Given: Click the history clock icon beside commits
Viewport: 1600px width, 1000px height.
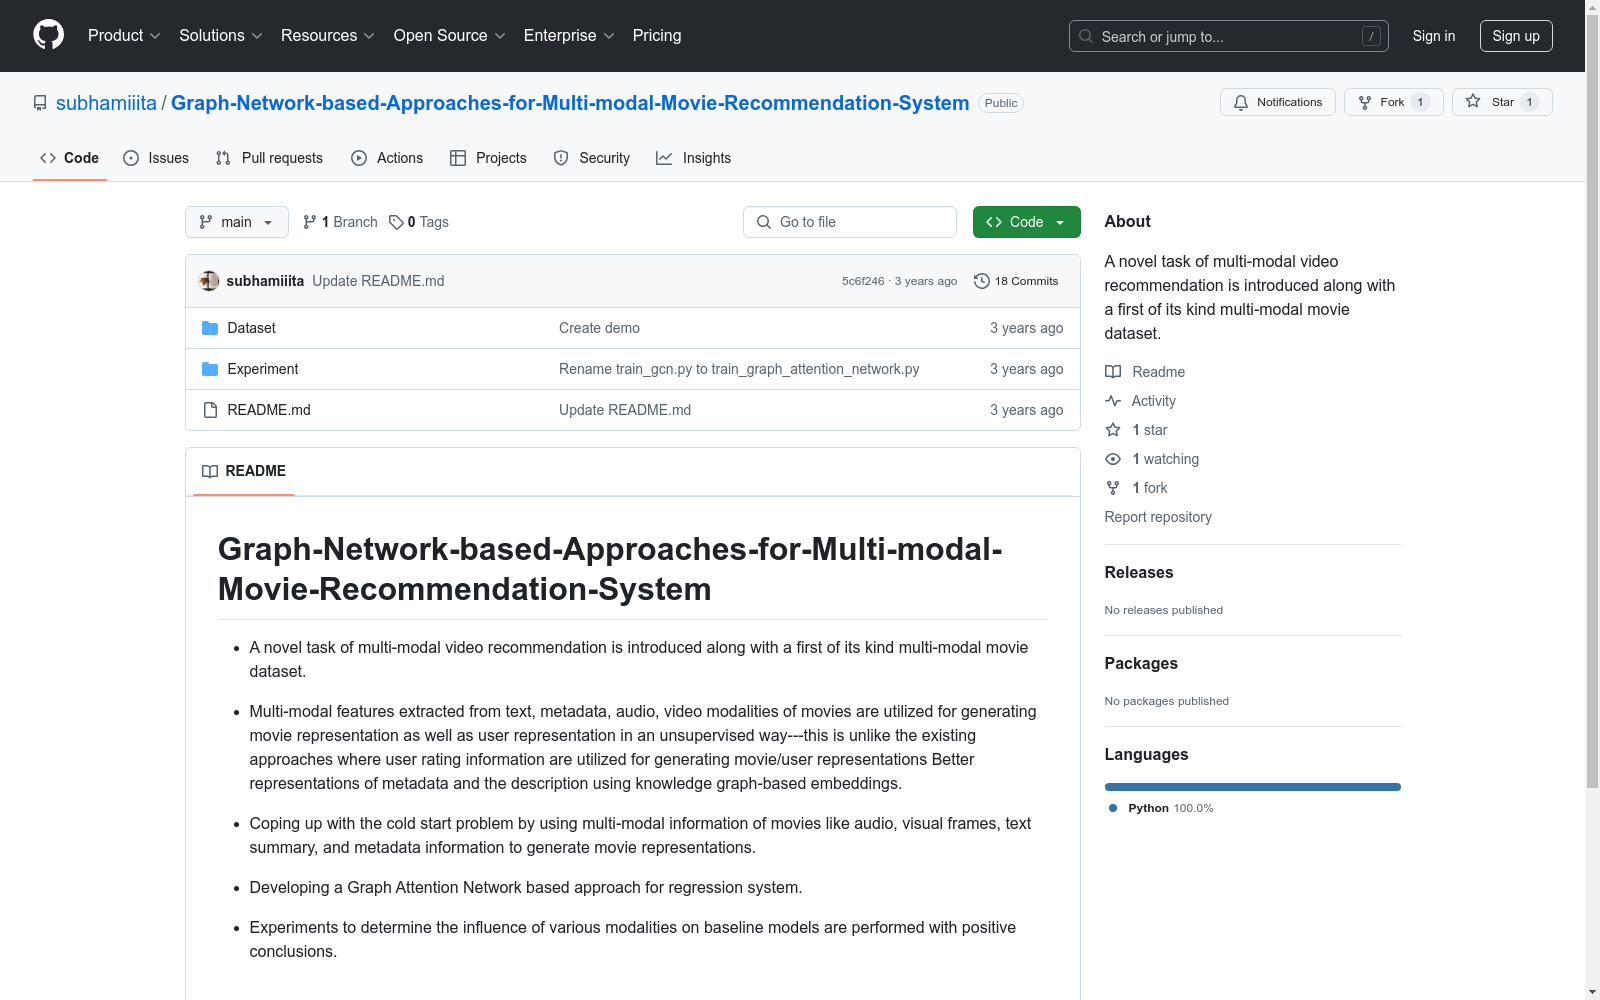Looking at the screenshot, I should 982,281.
